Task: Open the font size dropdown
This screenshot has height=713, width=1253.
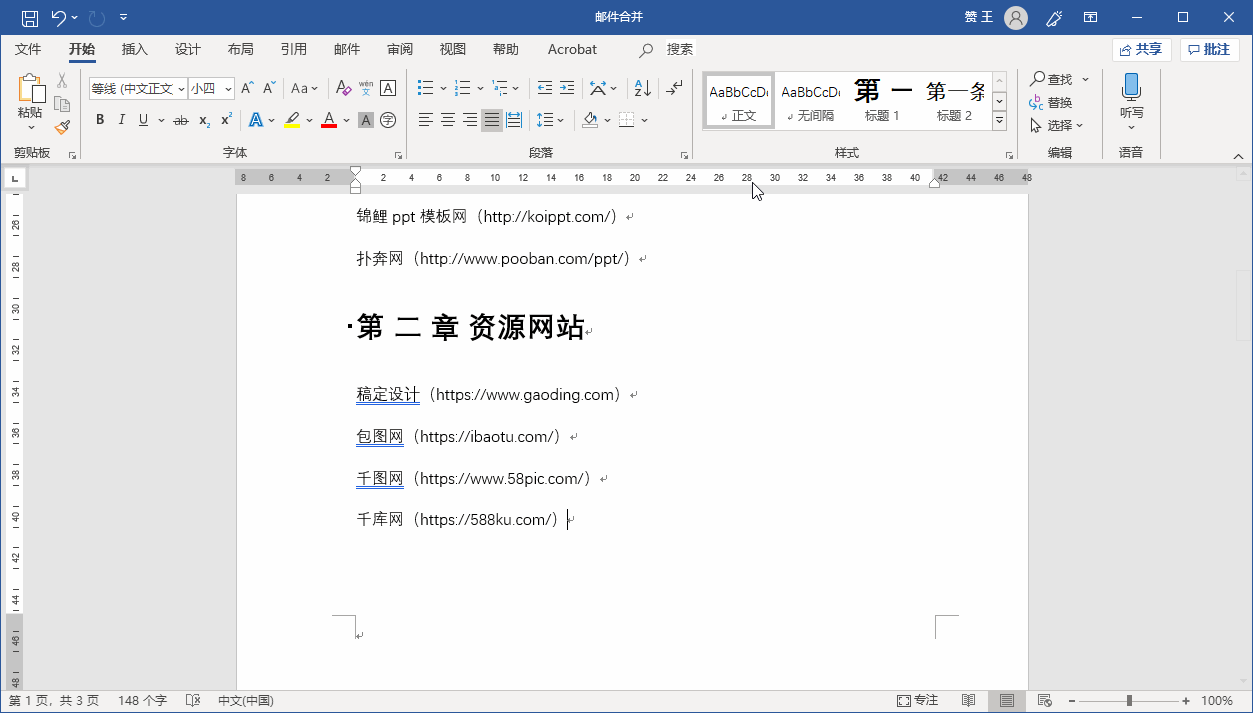Action: [228, 89]
